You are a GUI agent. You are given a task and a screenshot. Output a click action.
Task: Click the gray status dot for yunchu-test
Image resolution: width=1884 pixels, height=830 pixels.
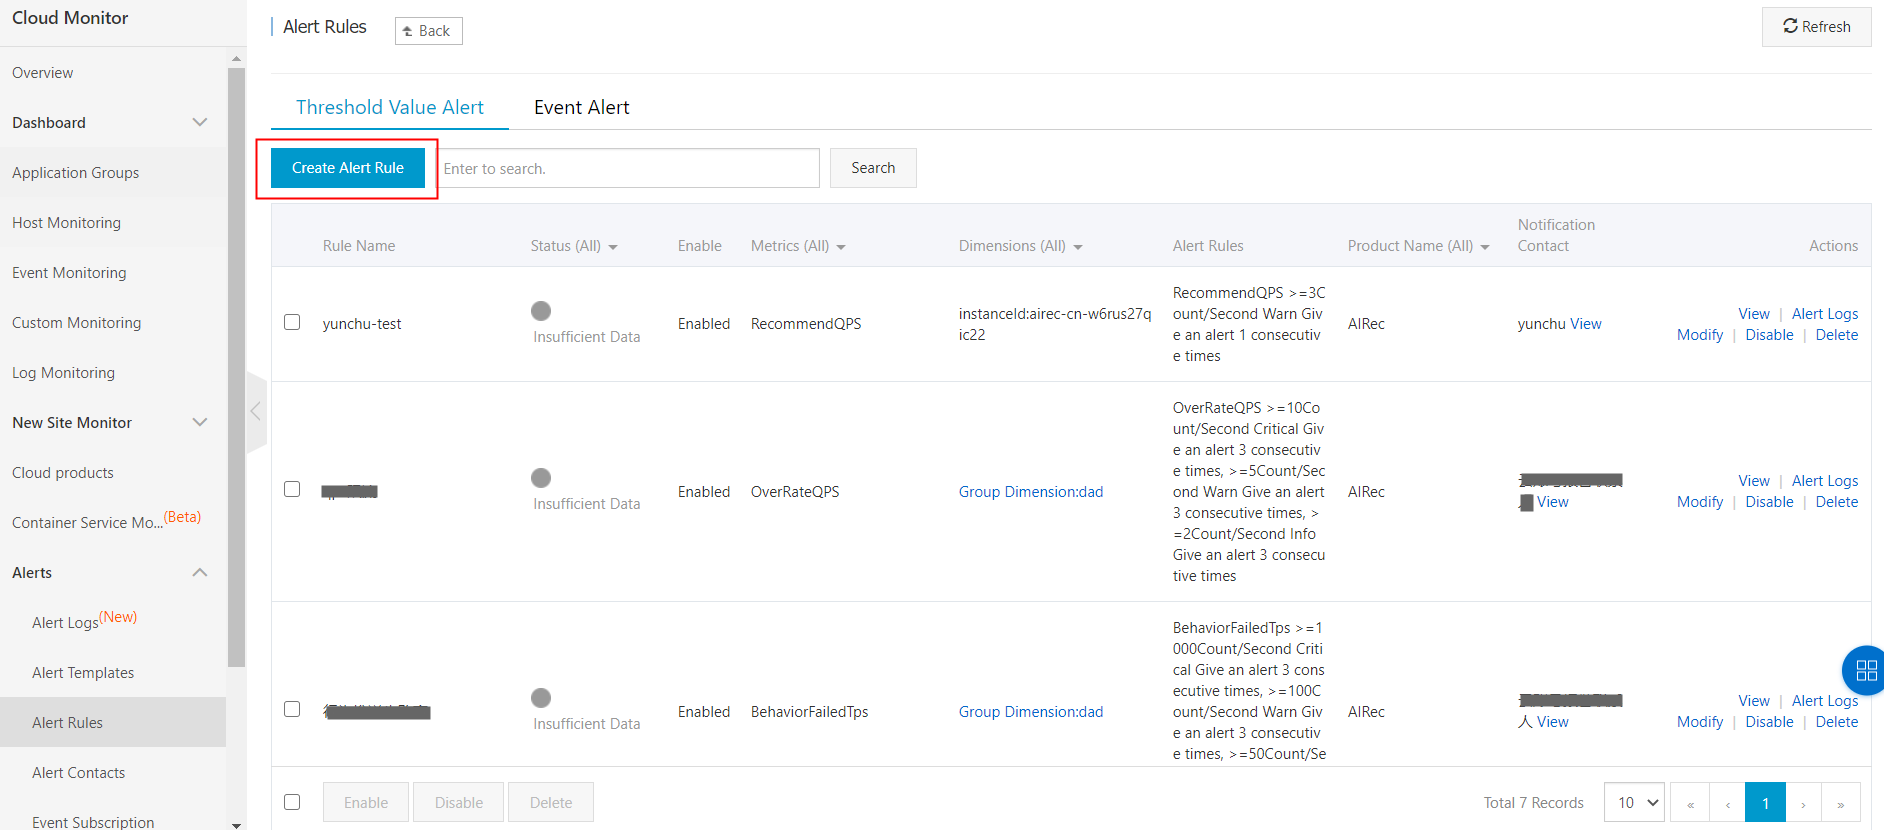541,311
